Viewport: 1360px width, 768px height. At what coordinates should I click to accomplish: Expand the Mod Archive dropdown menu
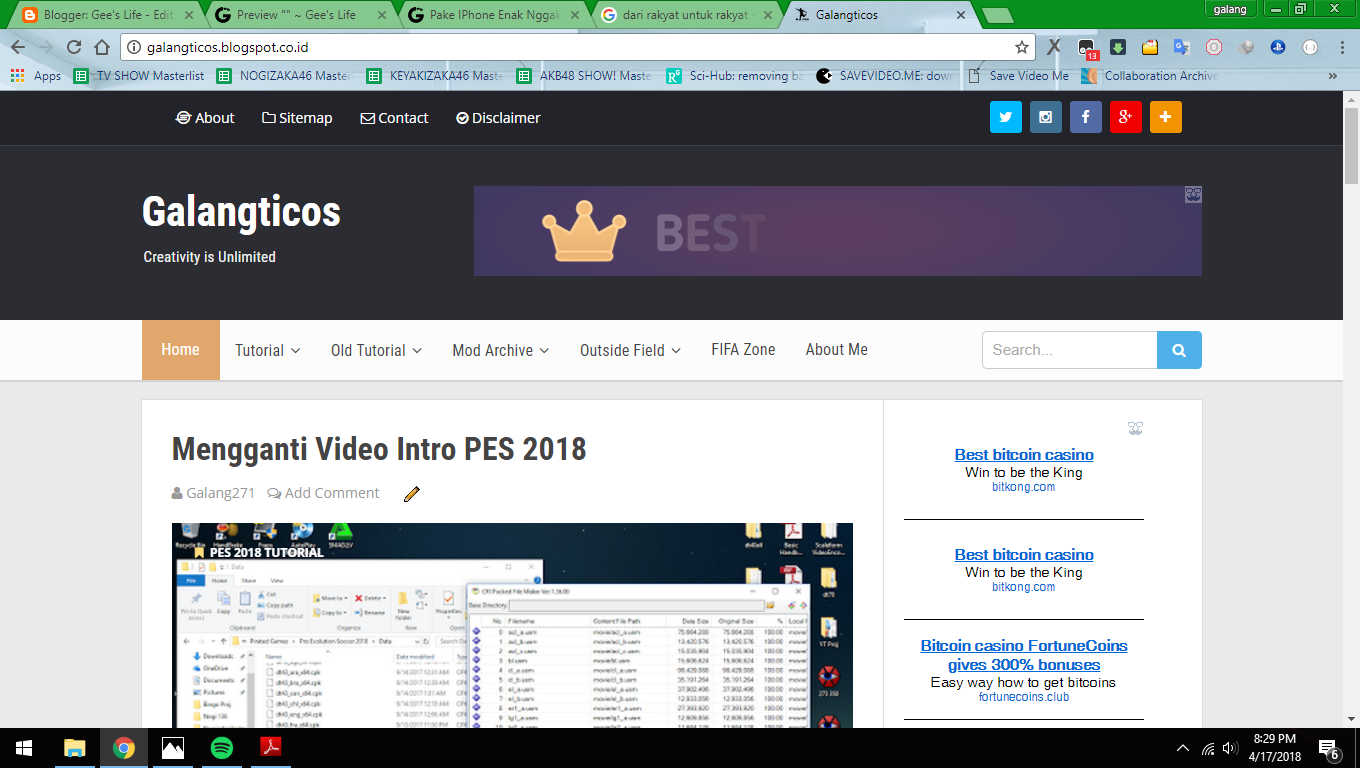(x=500, y=350)
